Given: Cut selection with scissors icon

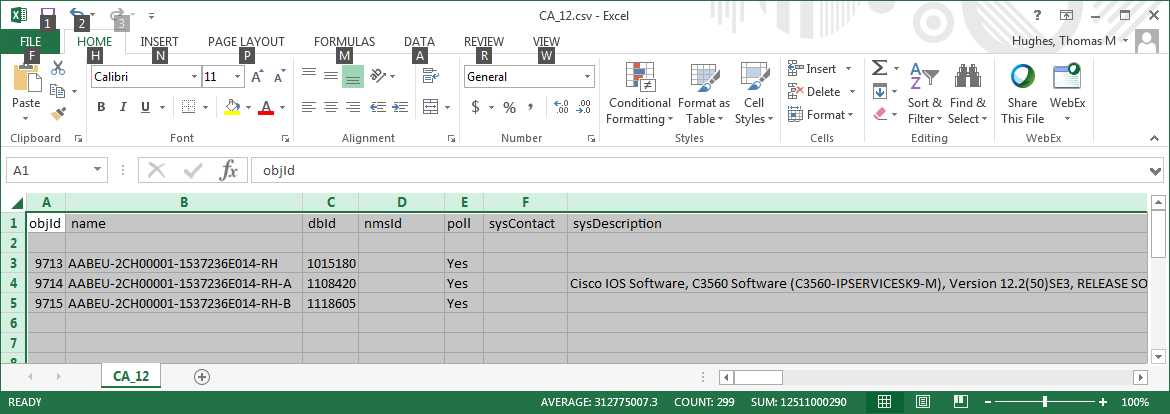Looking at the screenshot, I should (58, 69).
